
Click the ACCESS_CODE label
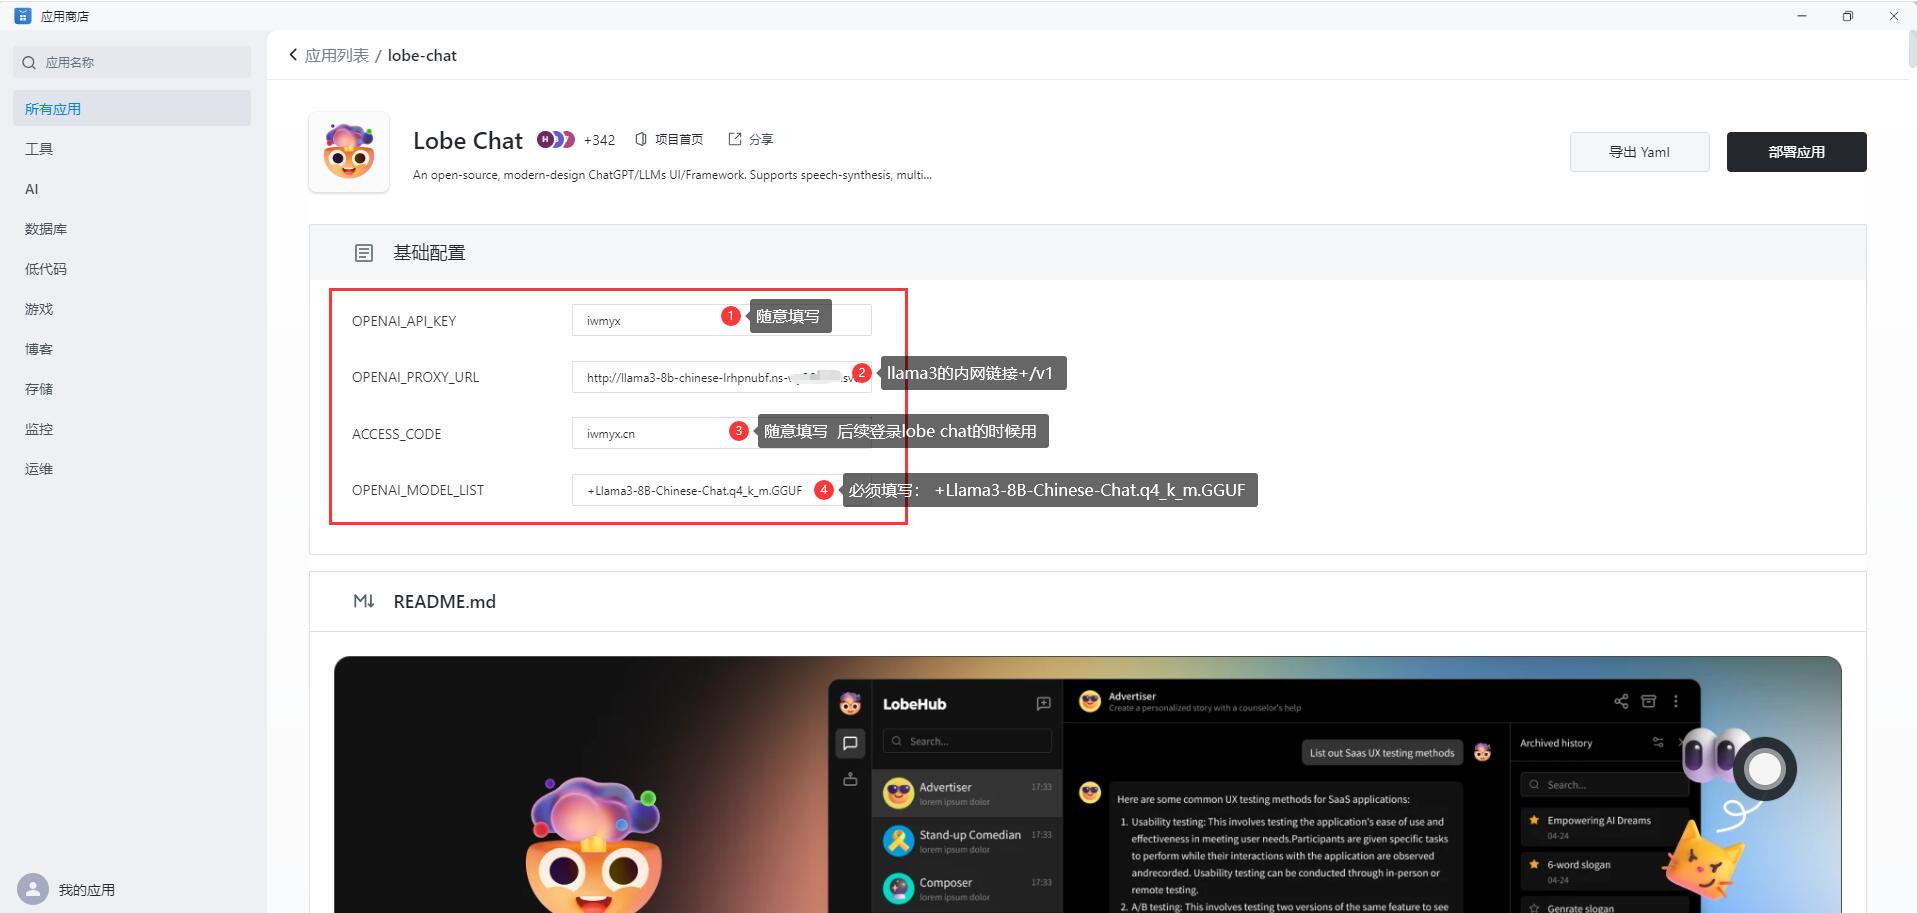click(x=396, y=434)
